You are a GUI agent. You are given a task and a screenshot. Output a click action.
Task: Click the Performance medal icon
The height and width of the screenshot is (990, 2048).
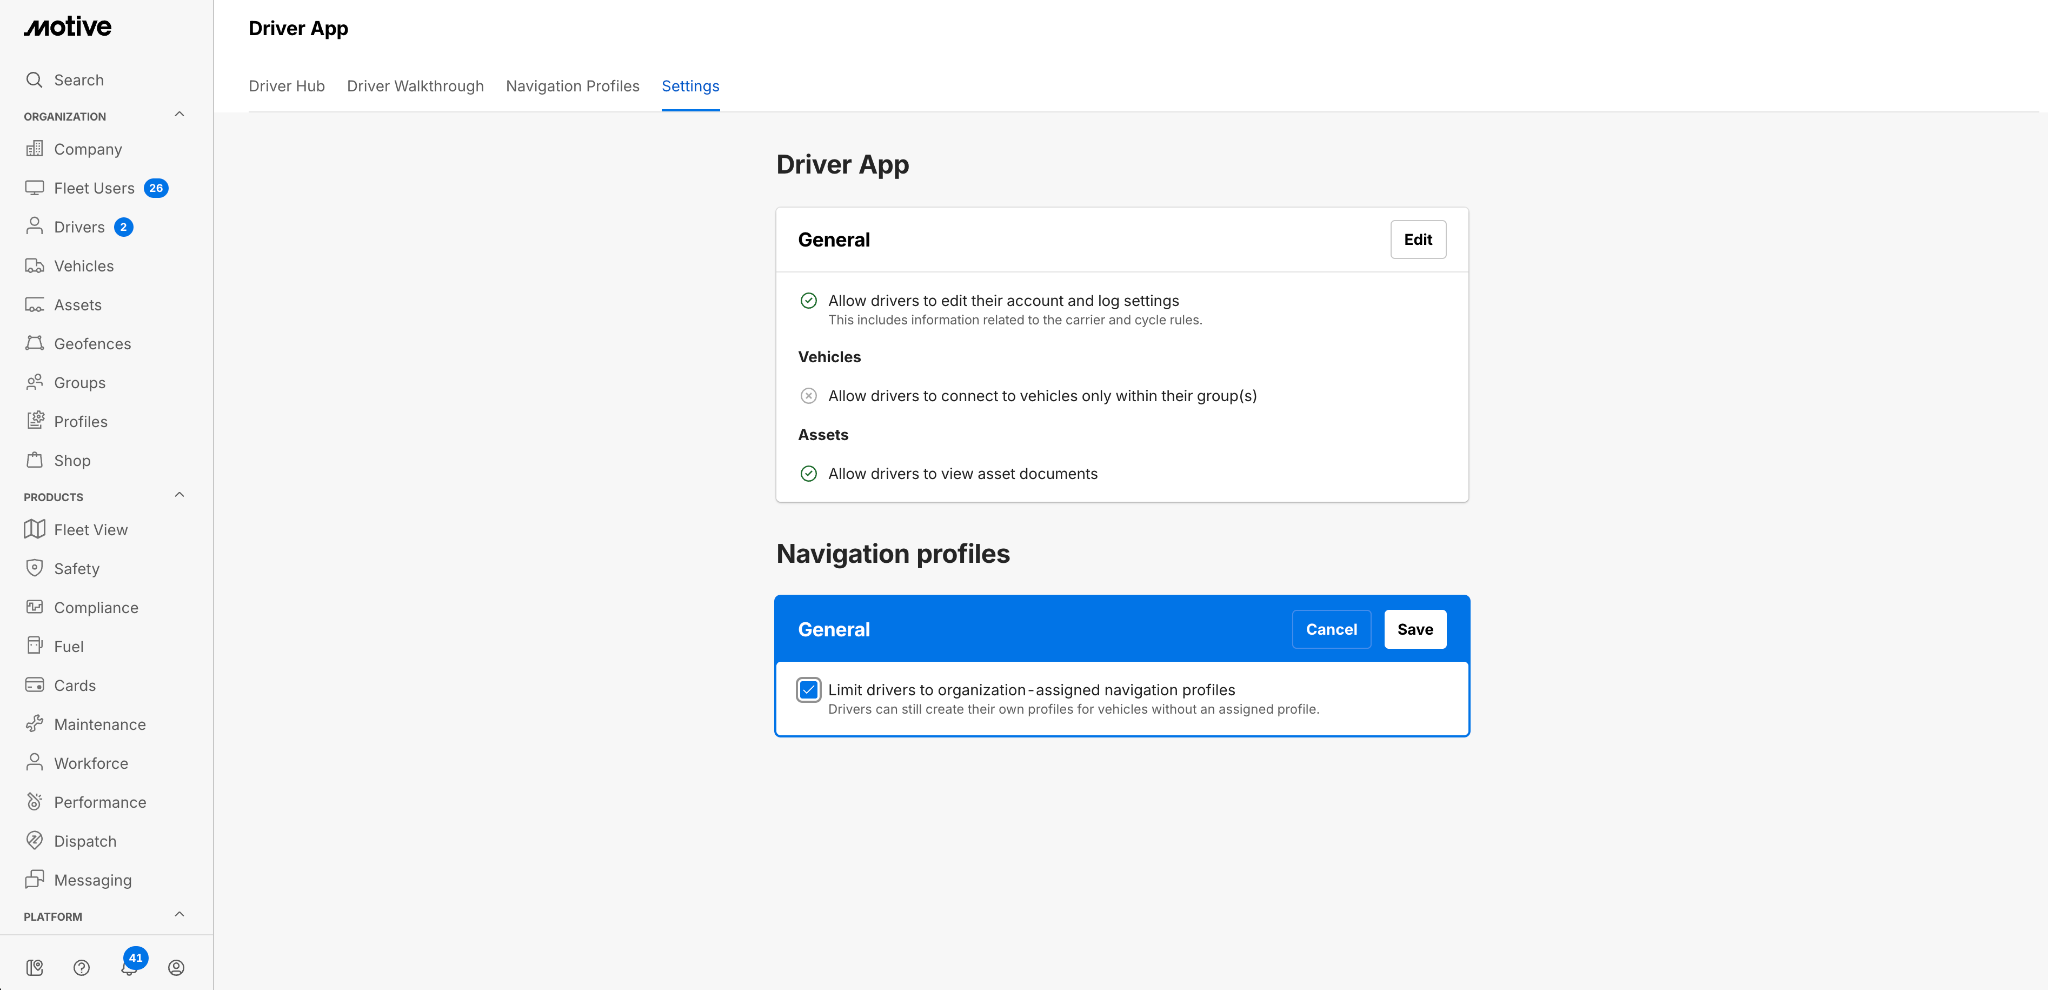tap(34, 803)
